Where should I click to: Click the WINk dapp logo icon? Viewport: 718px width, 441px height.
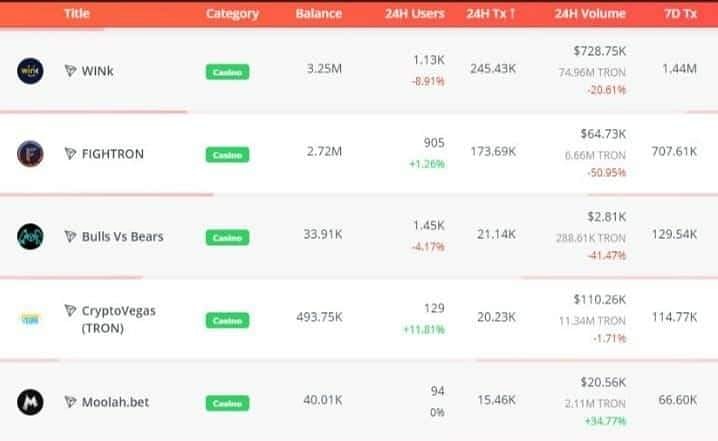30,71
